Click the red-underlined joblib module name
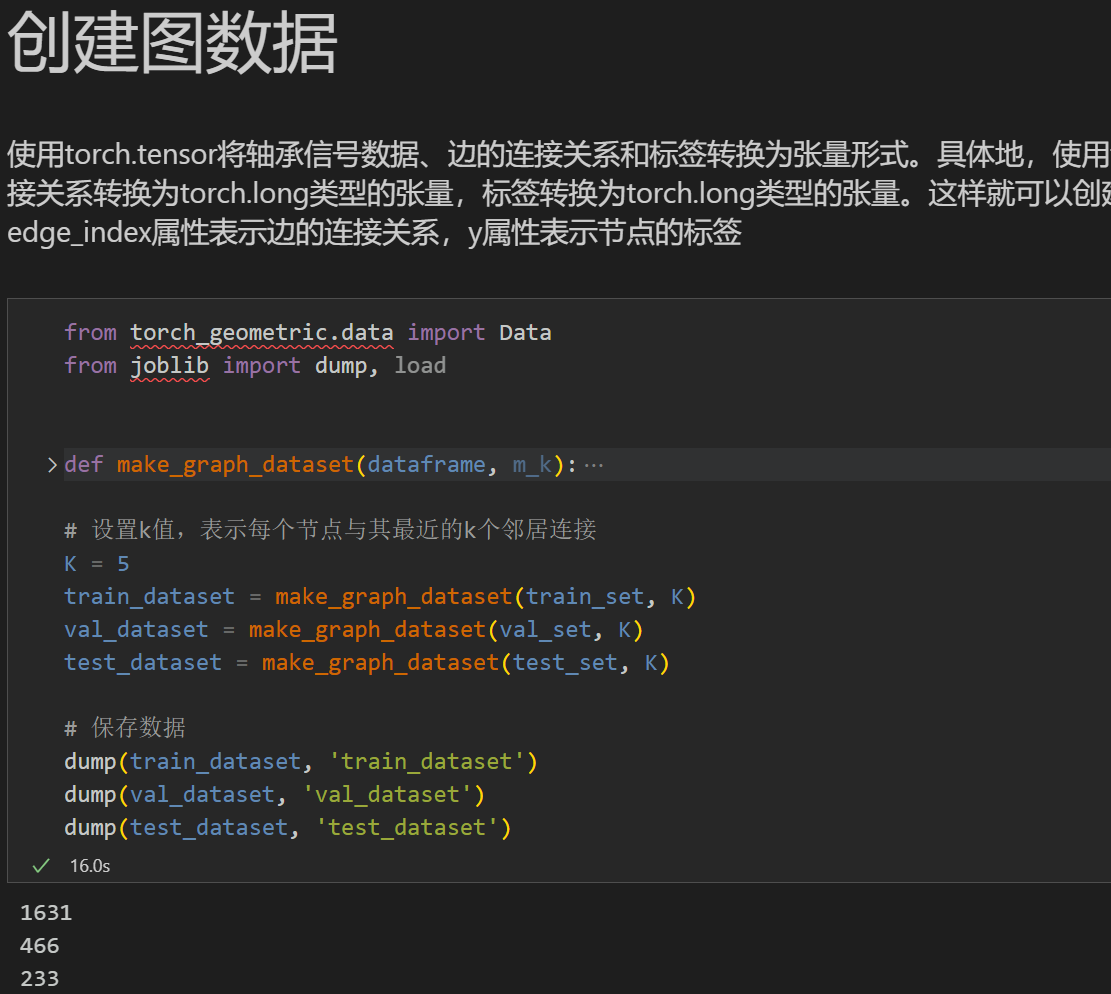This screenshot has width=1111, height=994. pyautogui.click(x=170, y=365)
